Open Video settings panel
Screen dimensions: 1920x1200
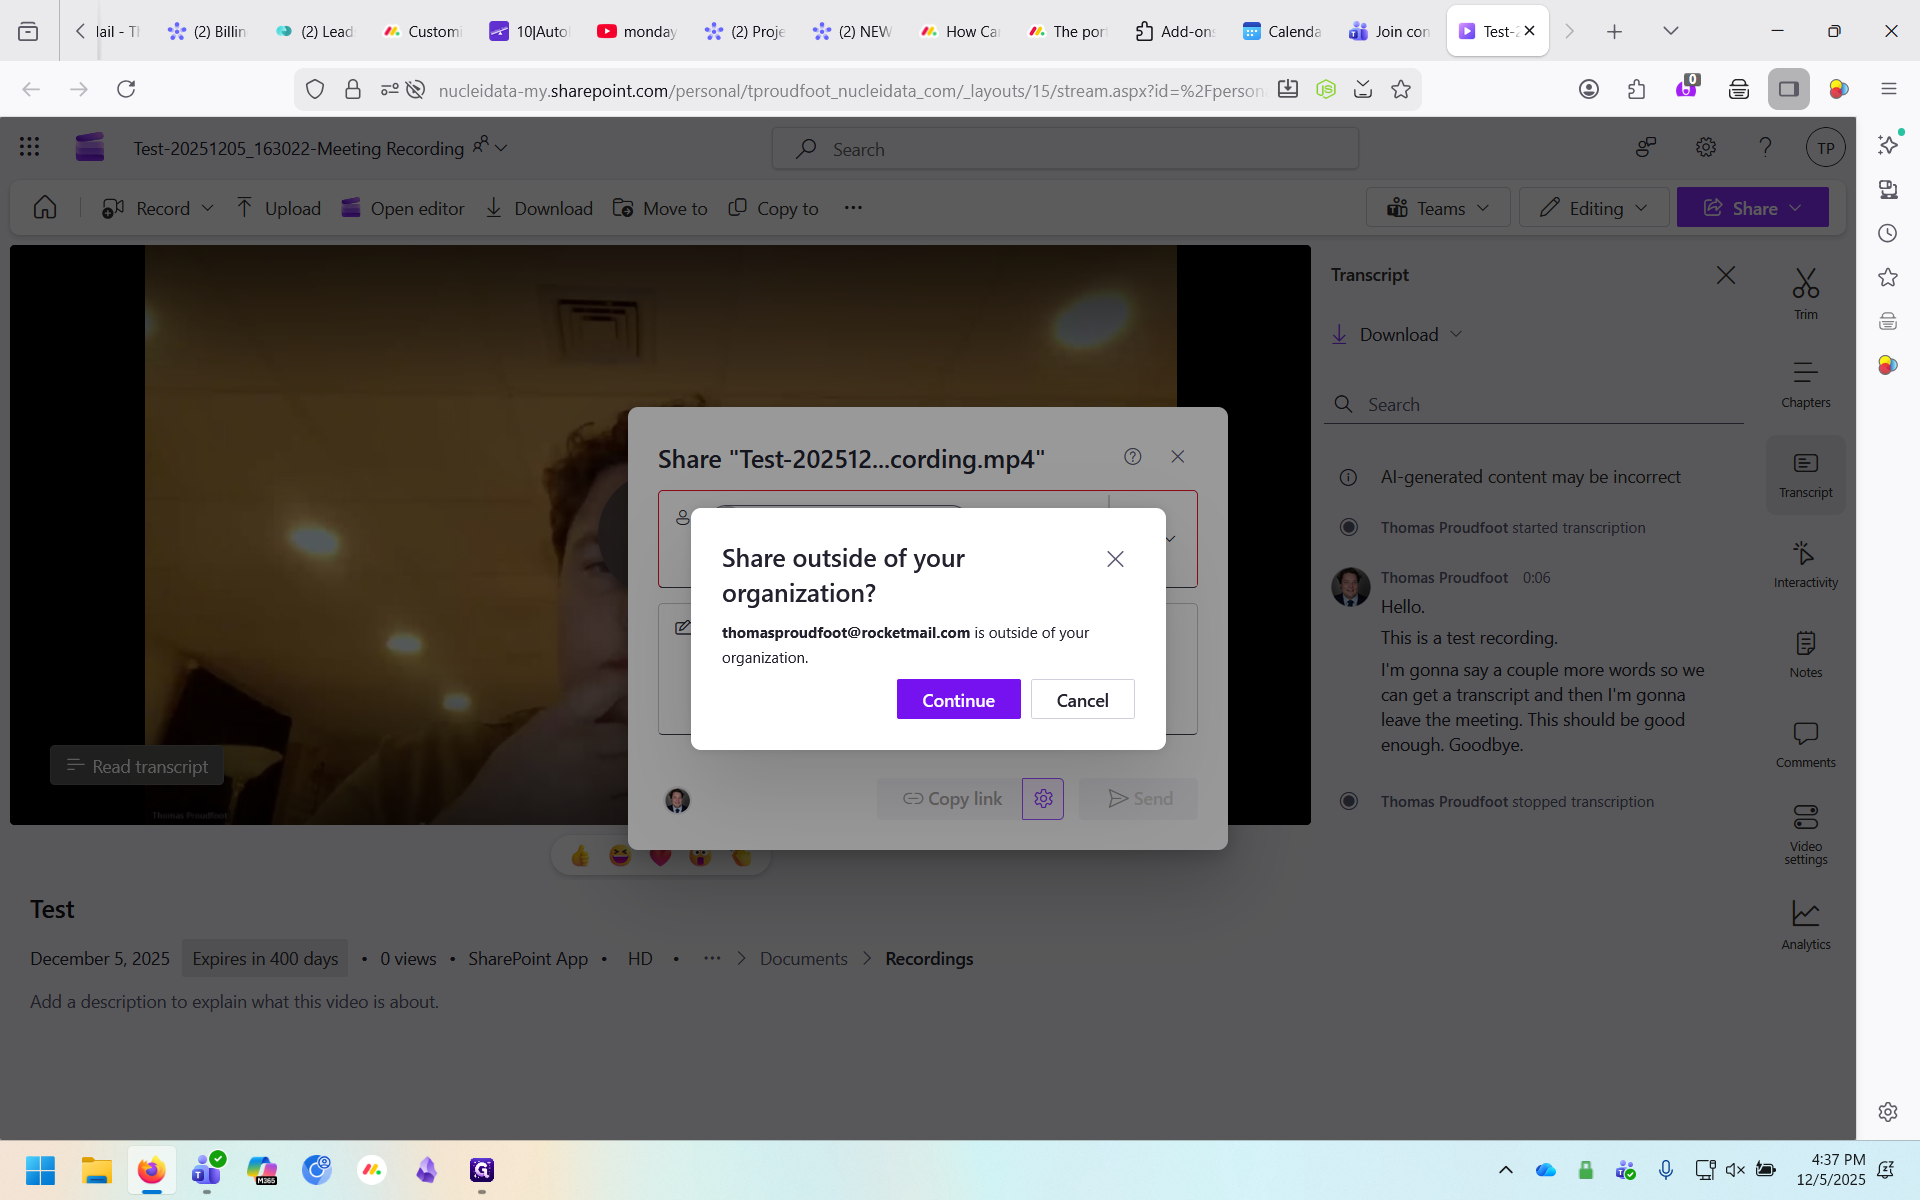coord(1805,834)
